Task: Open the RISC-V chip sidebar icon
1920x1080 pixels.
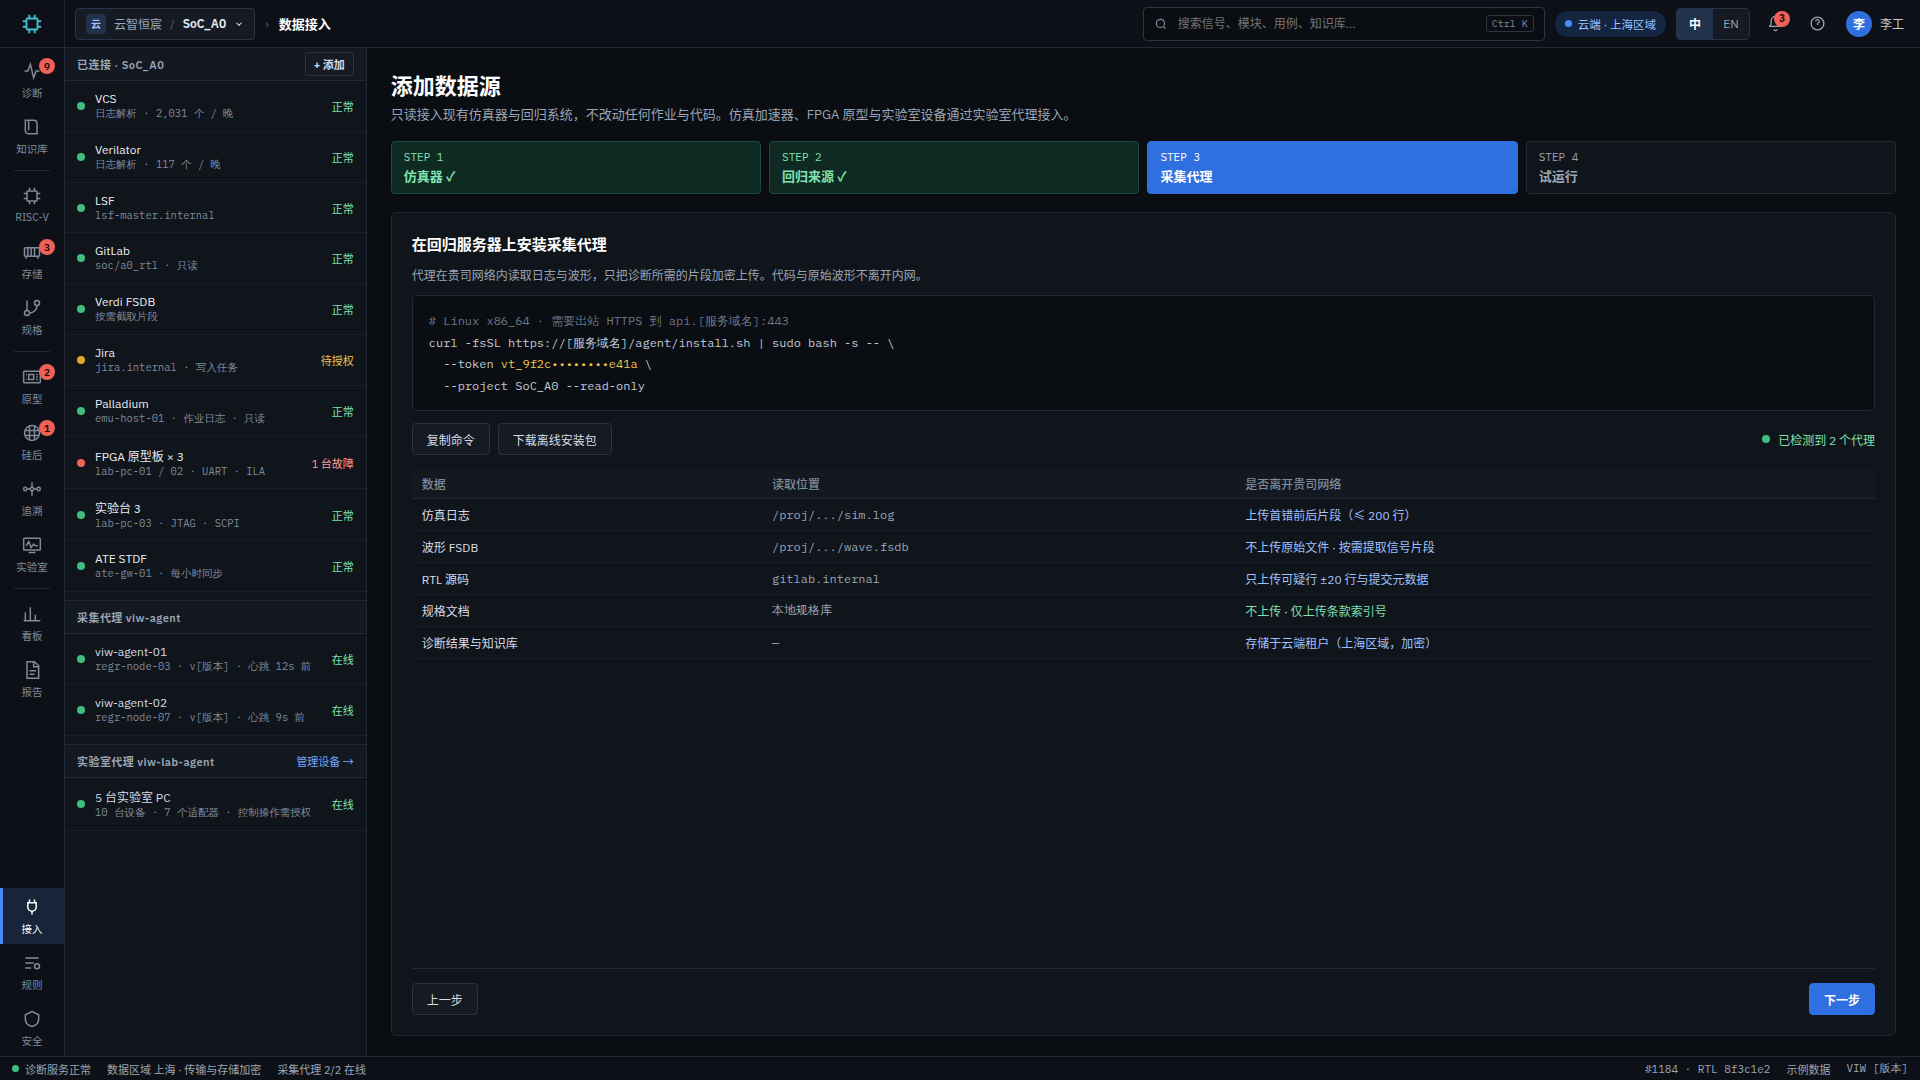Action: pos(32,204)
